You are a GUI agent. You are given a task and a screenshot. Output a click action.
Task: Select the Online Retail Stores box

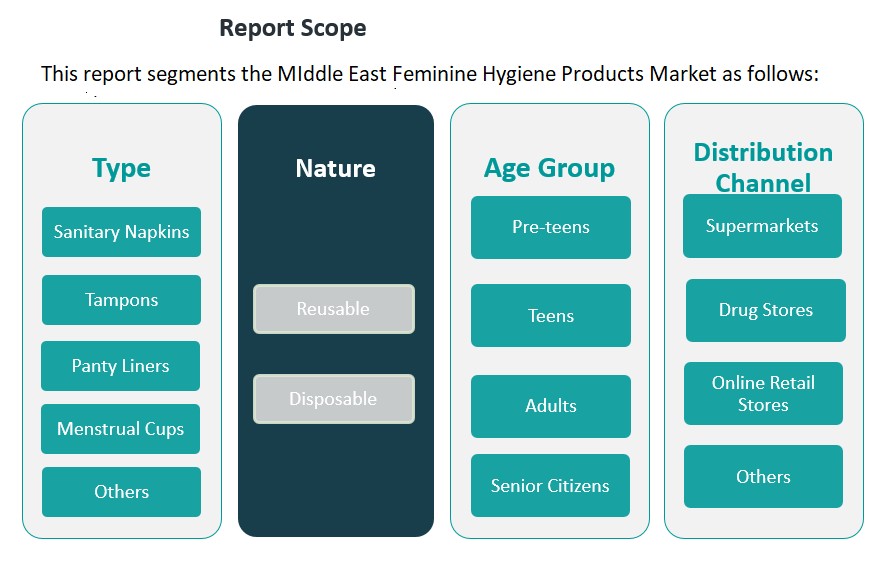pyautogui.click(x=763, y=393)
